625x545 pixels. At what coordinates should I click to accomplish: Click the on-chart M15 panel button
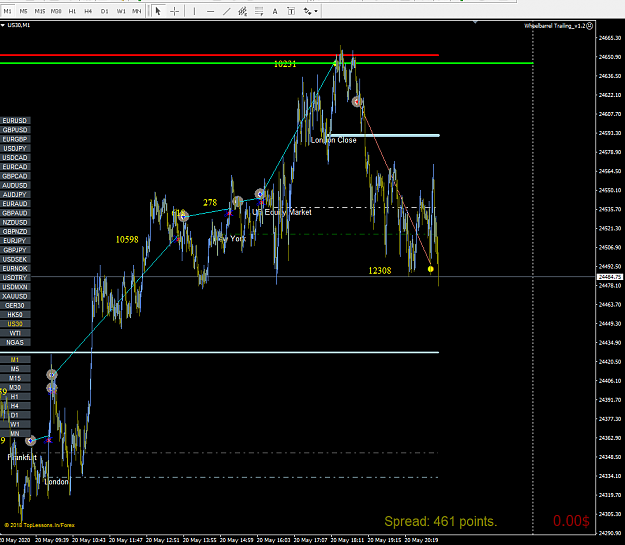(15, 378)
